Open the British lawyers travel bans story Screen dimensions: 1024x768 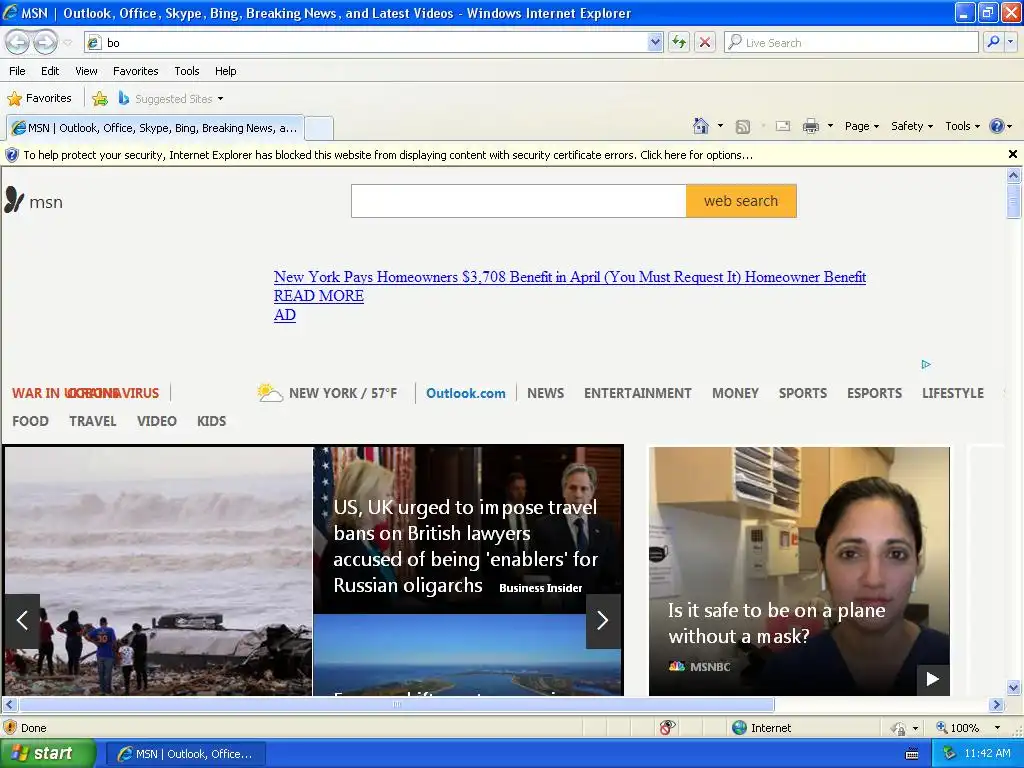(465, 546)
